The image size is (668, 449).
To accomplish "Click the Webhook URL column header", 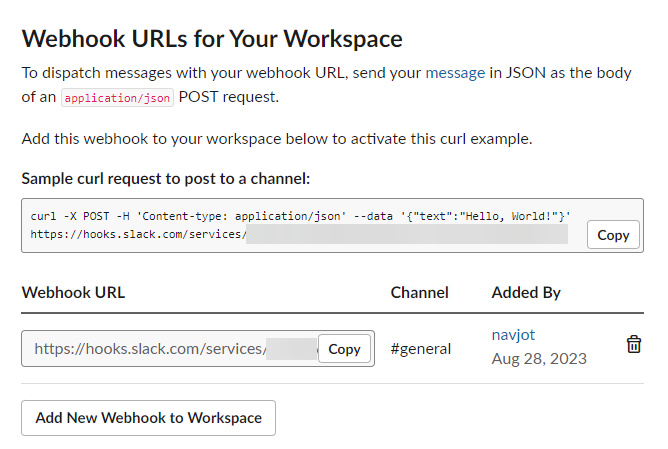I will [x=73, y=293].
